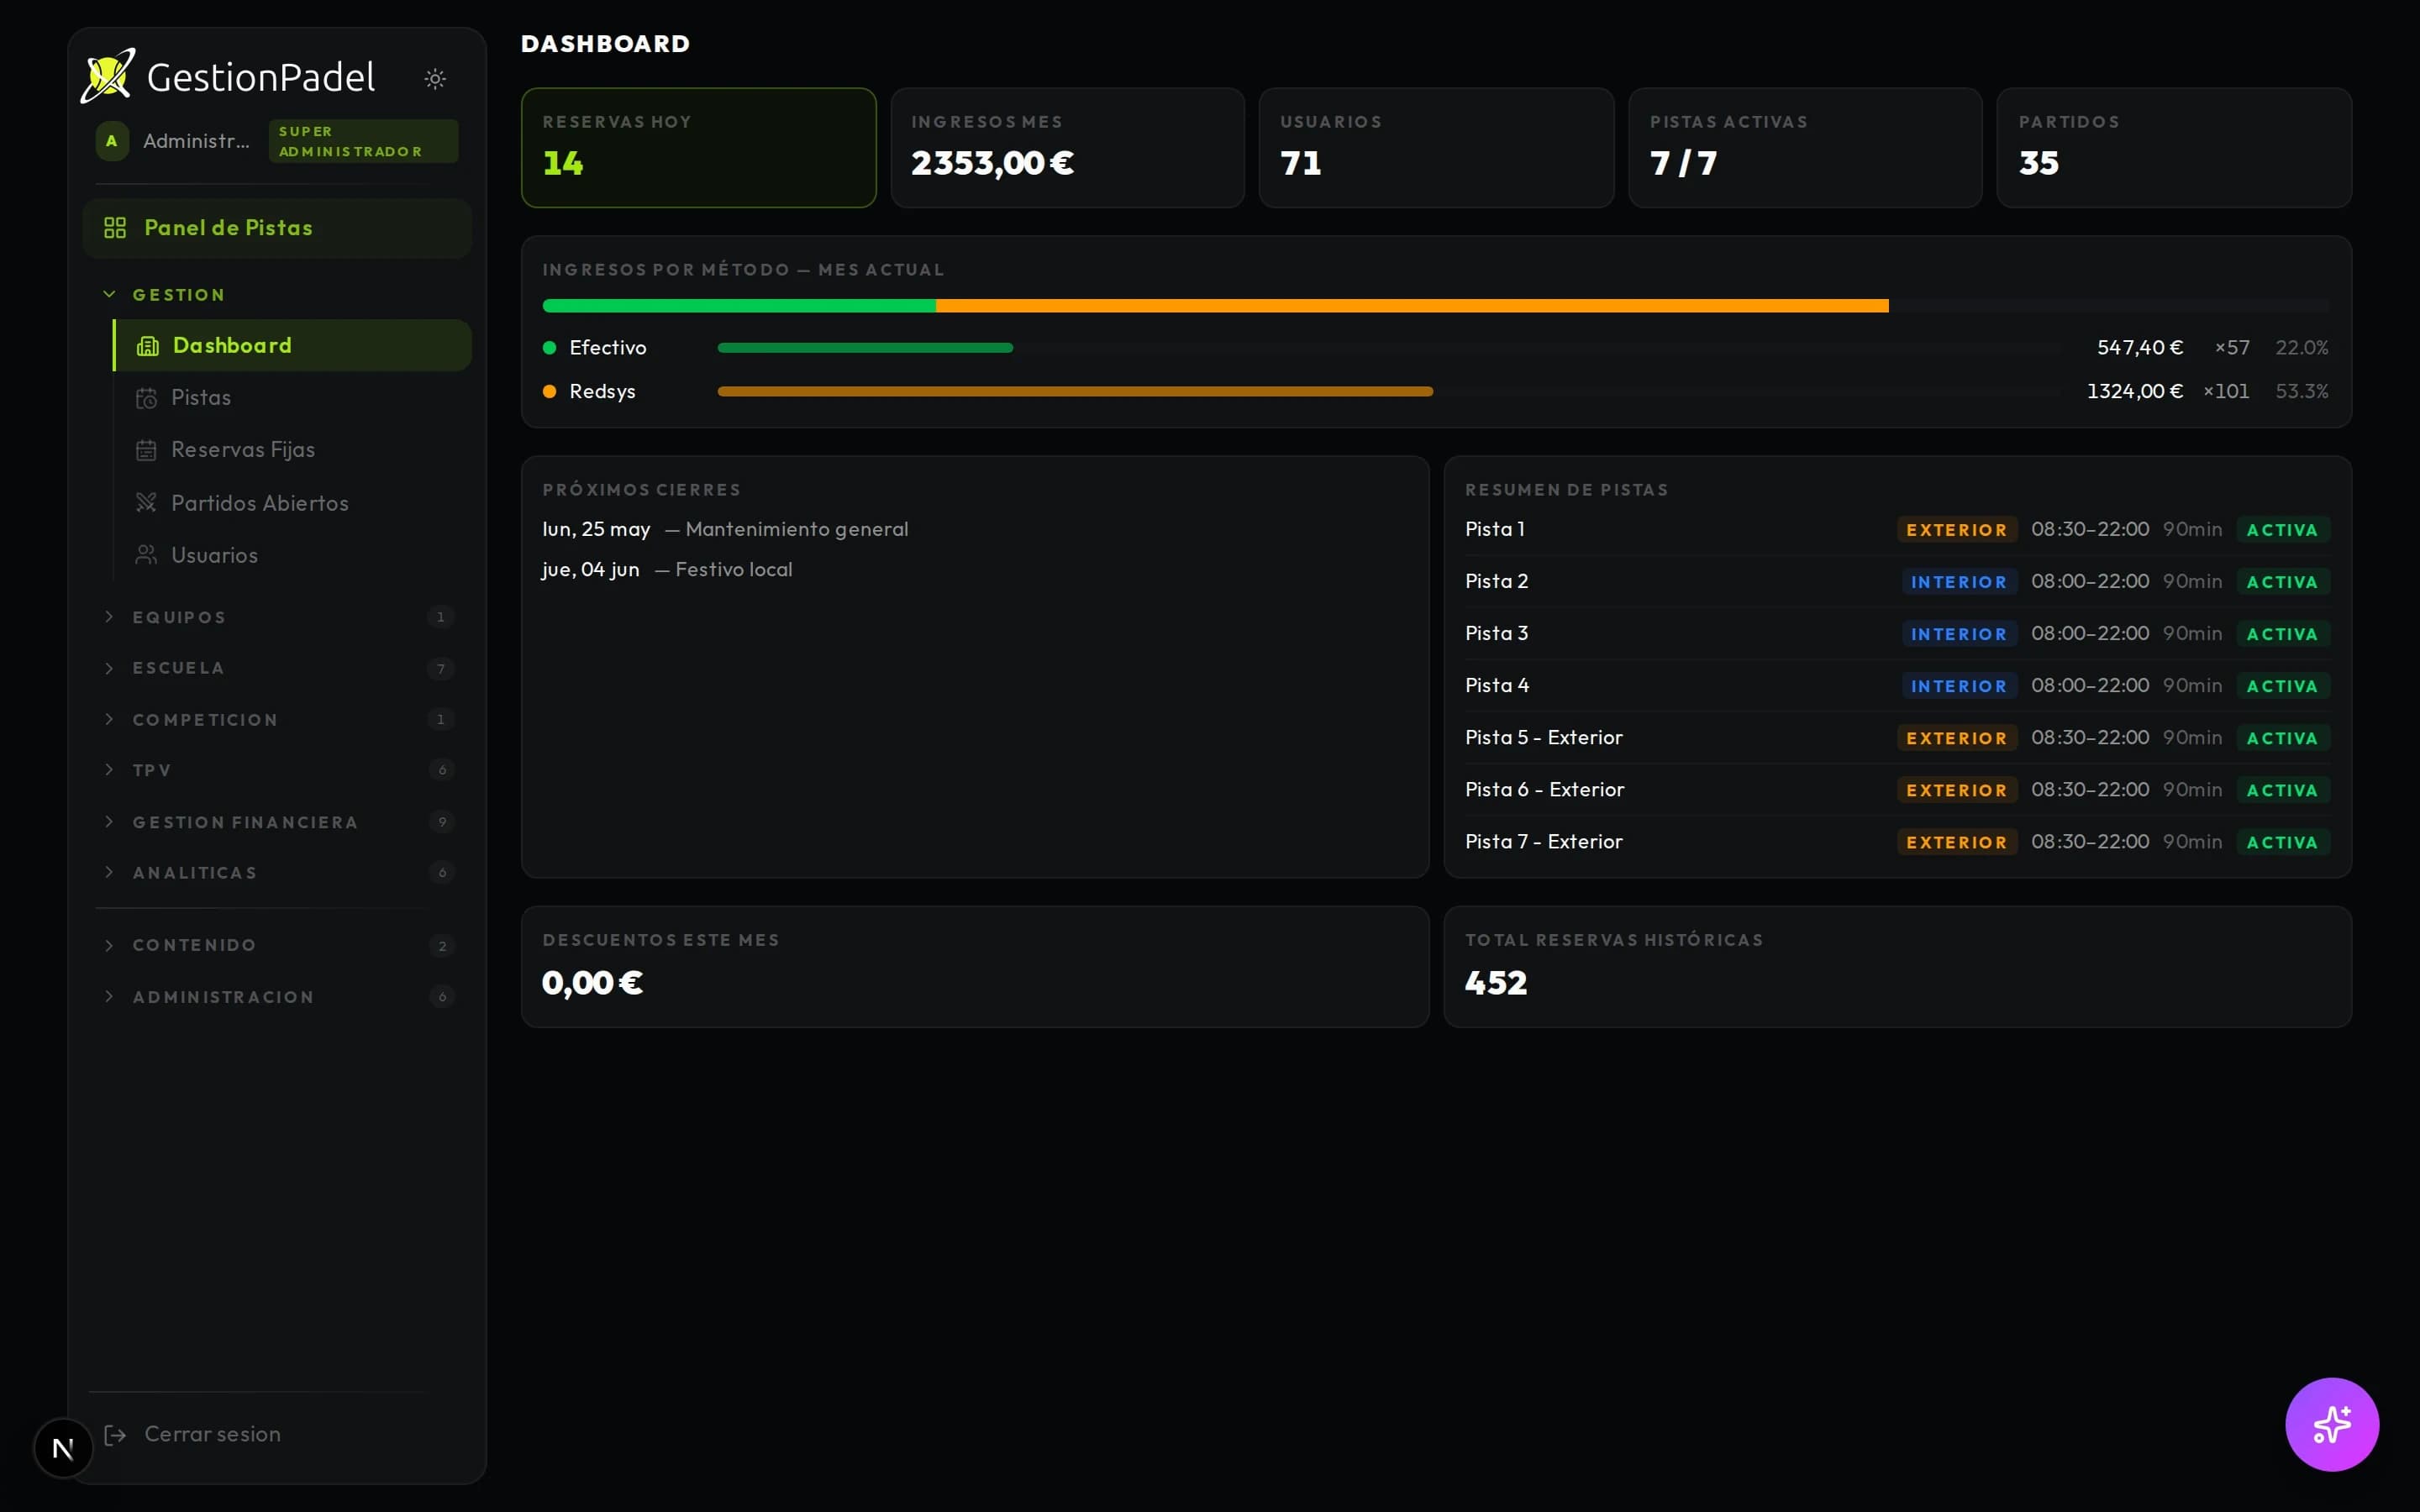Expand the CONTENIDO section
The height and width of the screenshot is (1512, 2420).
coord(277,946)
